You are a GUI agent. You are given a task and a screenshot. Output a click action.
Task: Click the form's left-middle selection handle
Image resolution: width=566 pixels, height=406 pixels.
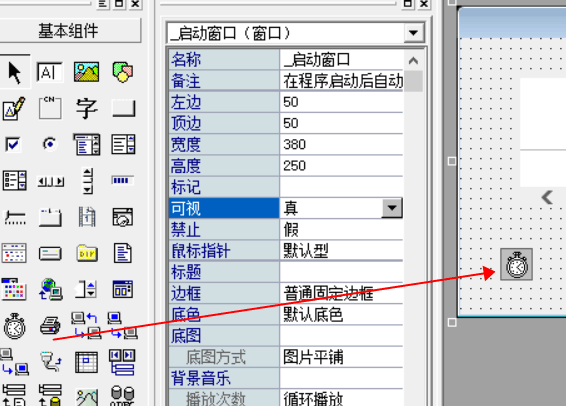point(452,161)
